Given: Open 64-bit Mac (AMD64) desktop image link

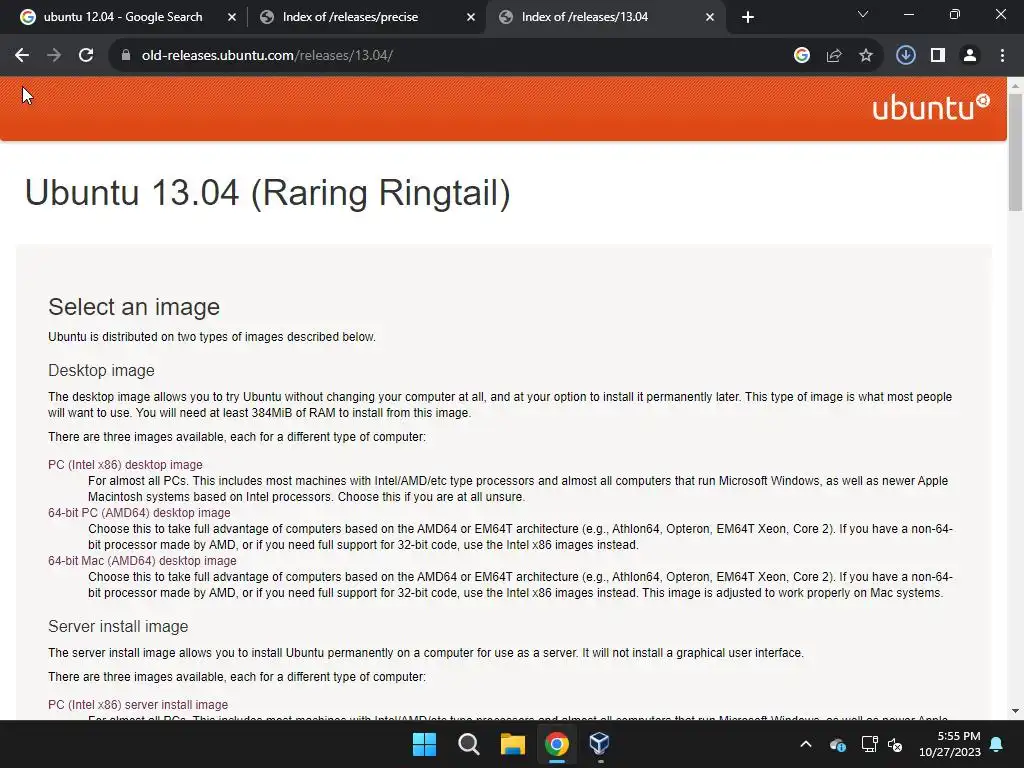Looking at the screenshot, I should coord(142,561).
